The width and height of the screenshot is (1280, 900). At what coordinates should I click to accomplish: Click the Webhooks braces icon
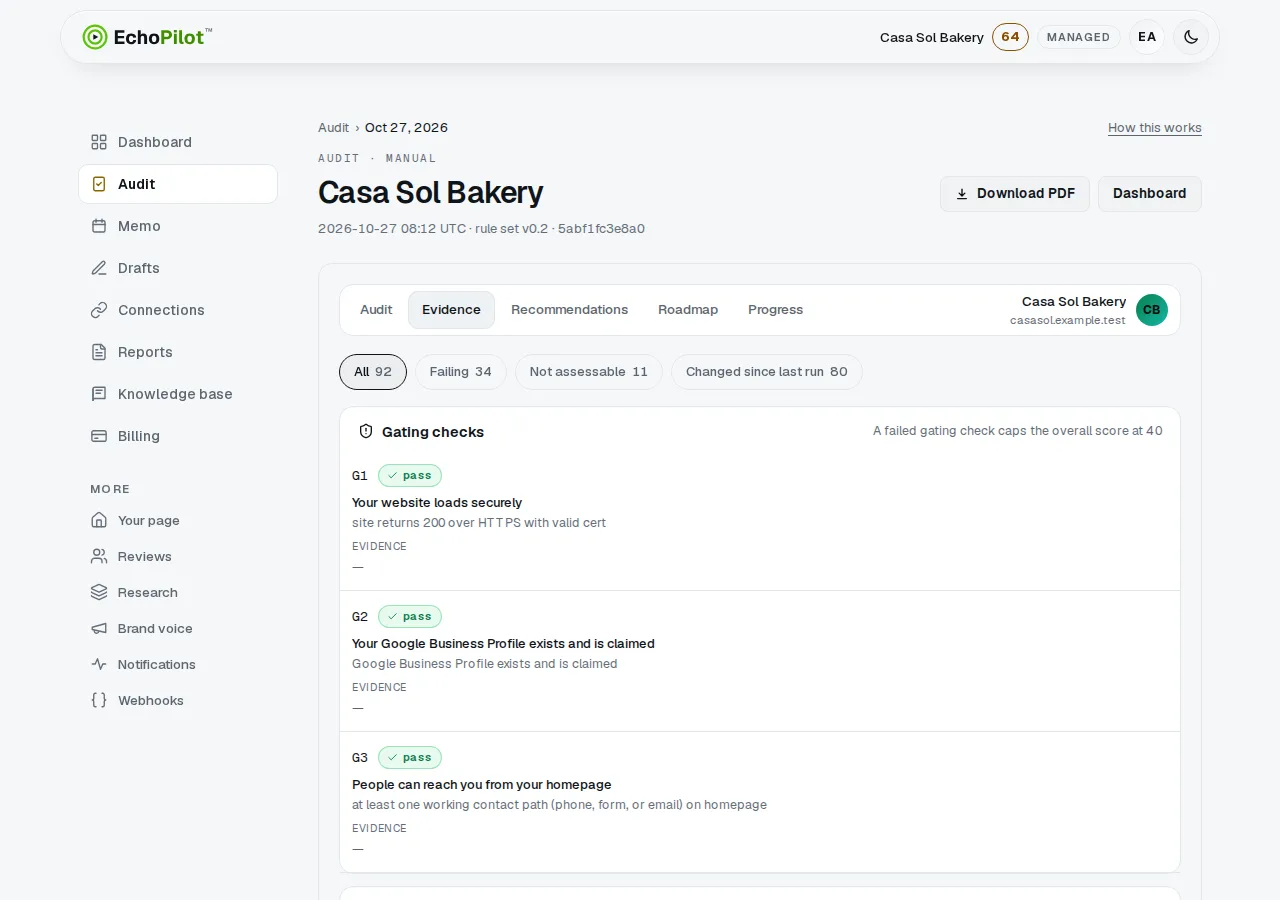click(99, 700)
